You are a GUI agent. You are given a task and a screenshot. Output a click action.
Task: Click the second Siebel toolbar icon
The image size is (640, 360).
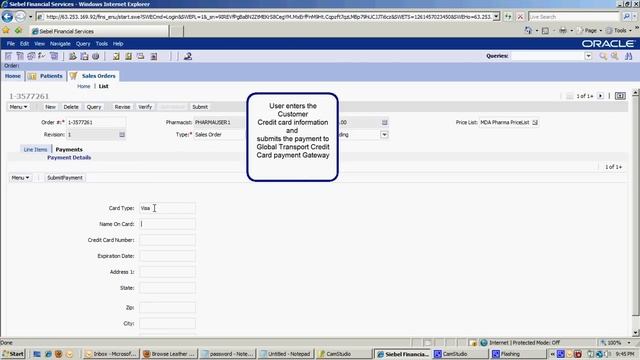pyautogui.click(x=20, y=56)
